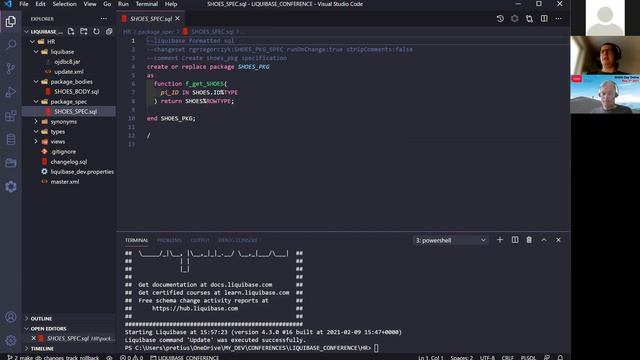Switch to the Output panel tab
The height and width of the screenshot is (360, 640).
tap(200, 240)
